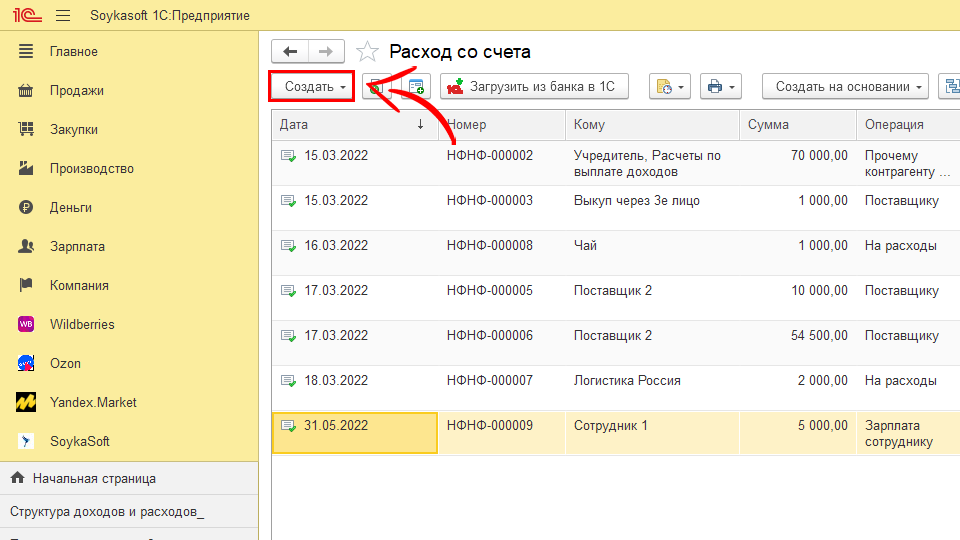Open the Деньги section

coord(70,207)
